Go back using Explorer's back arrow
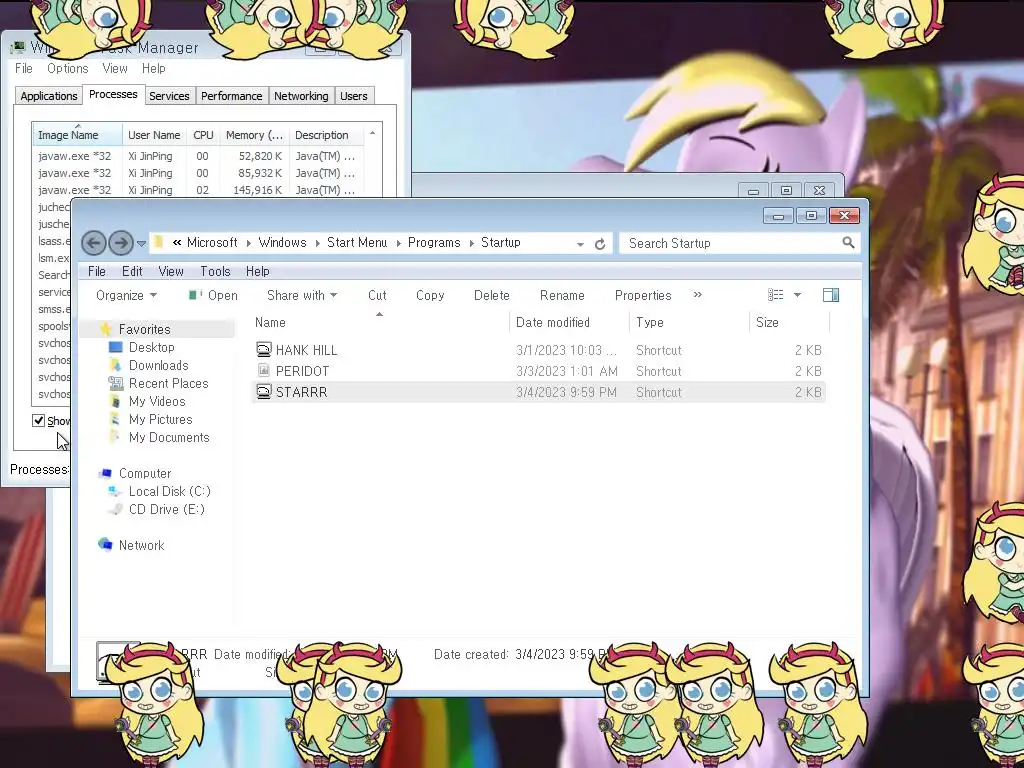The height and width of the screenshot is (768, 1024). [93, 243]
